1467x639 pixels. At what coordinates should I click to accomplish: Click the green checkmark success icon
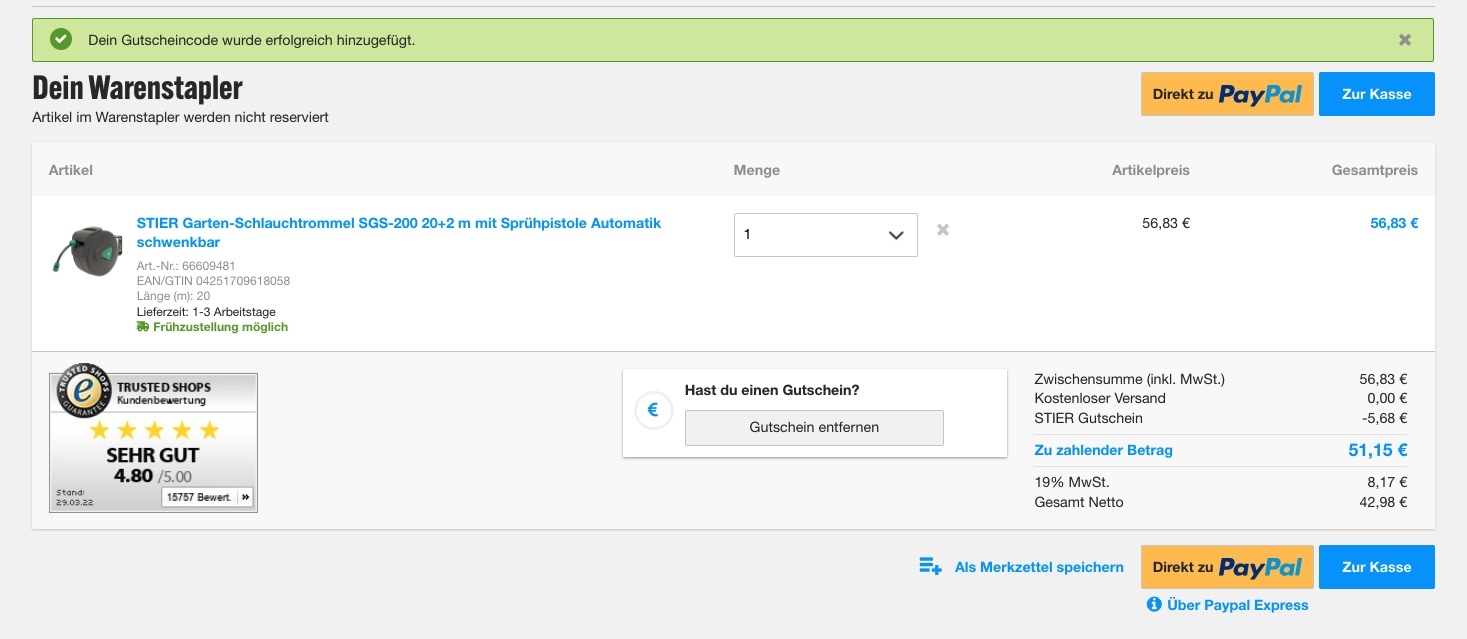pyautogui.click(x=61, y=40)
